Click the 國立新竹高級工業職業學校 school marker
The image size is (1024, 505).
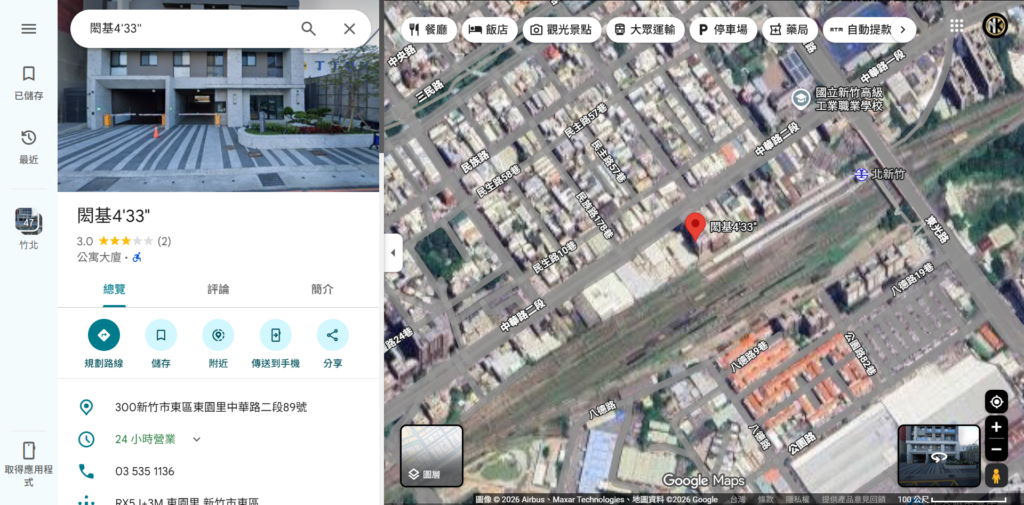point(800,99)
